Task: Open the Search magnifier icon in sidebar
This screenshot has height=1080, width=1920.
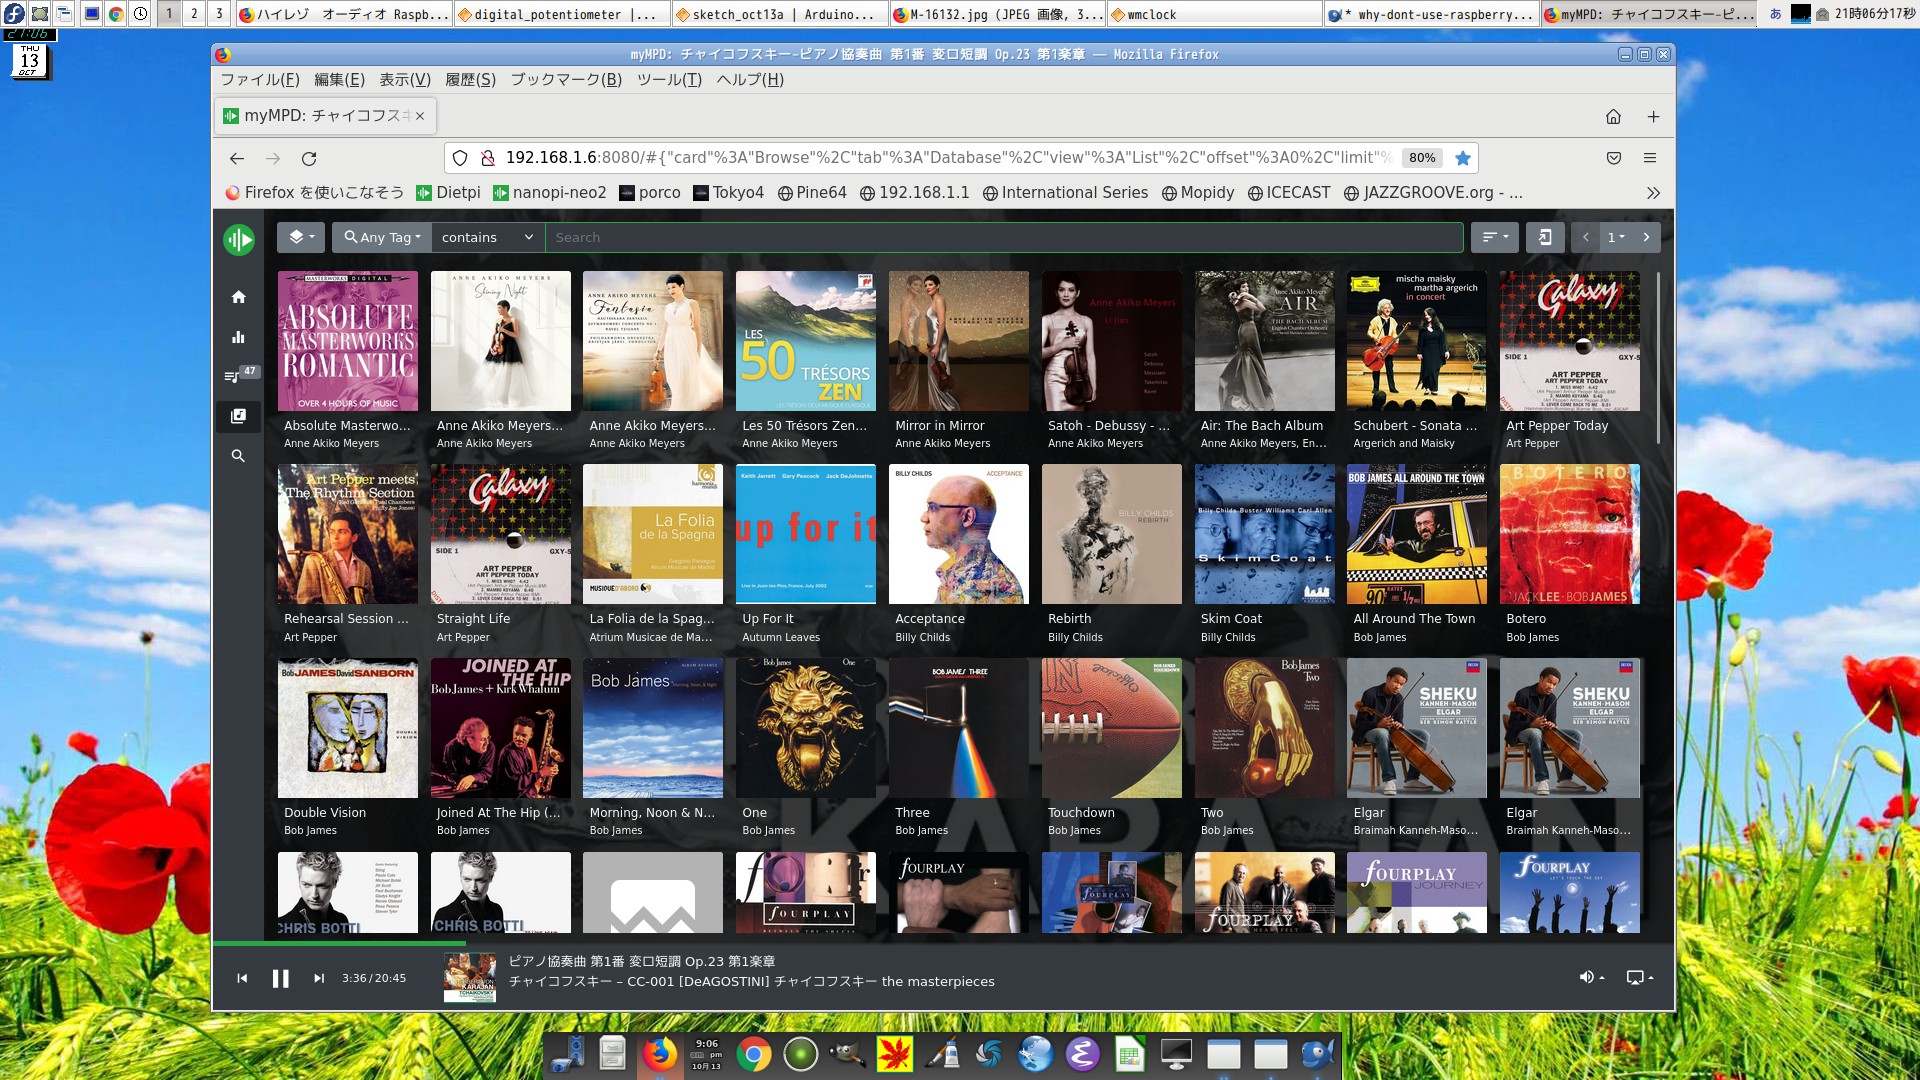Action: 238,456
